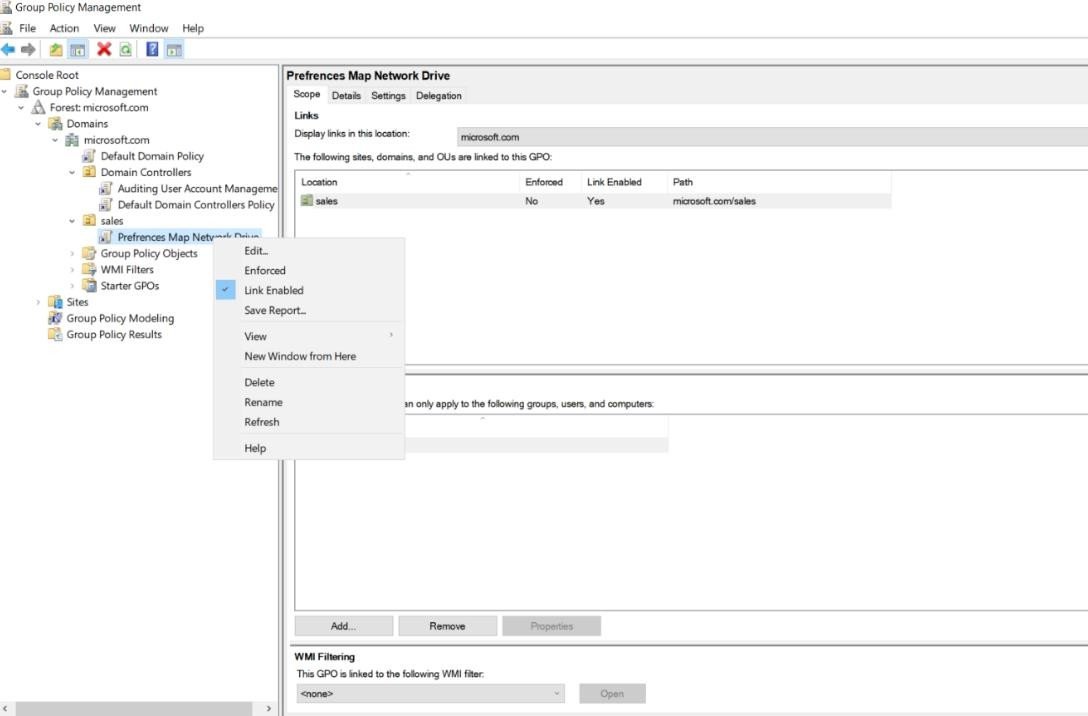
Task: Switch to the Settings tab
Action: pyautogui.click(x=388, y=96)
